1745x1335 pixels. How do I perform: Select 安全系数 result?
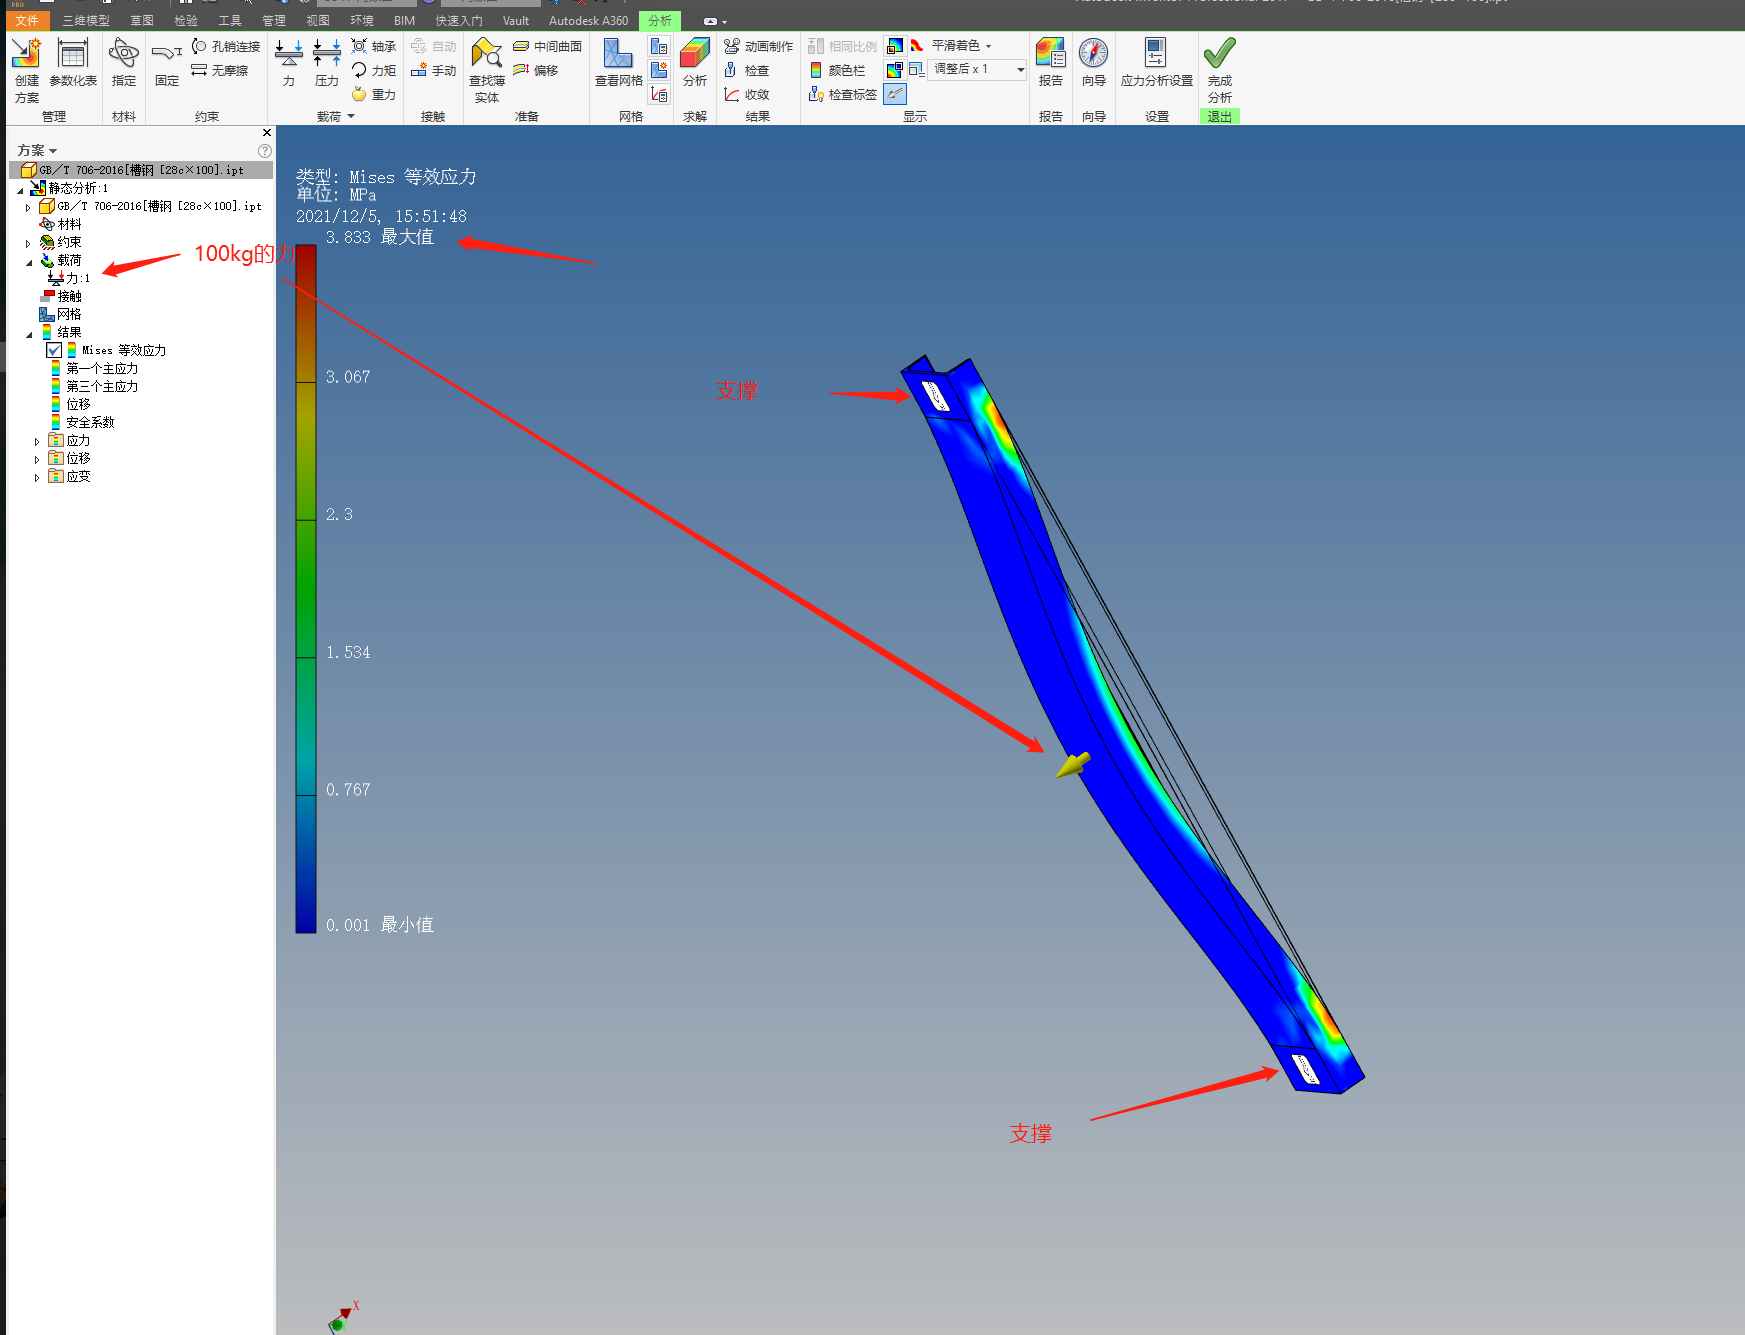coord(83,422)
